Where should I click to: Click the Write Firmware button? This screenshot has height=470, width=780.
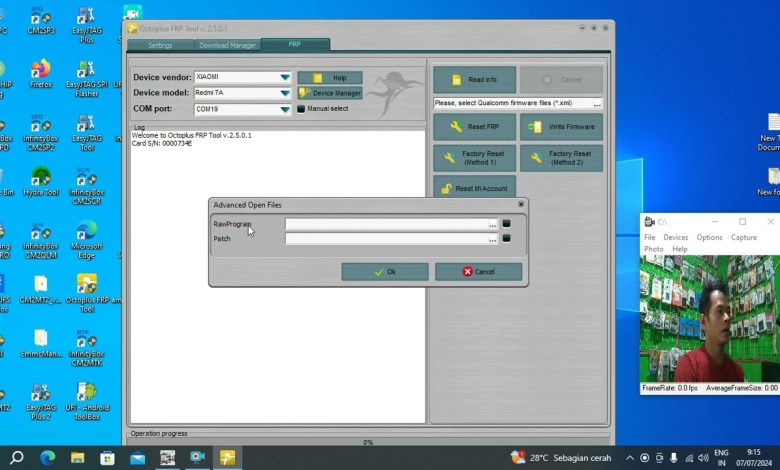click(x=561, y=127)
